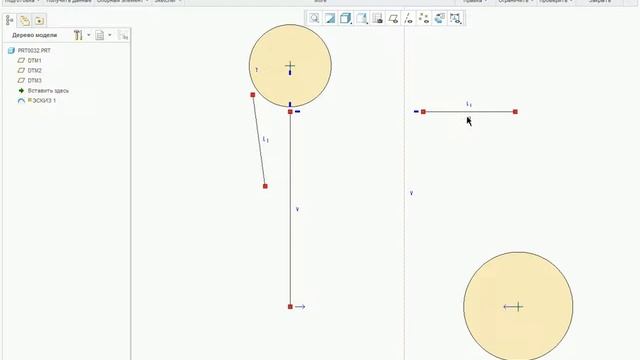Expand the dropdown arrow beside Show icon
Image resolution: width=640 pixels, height=360 pixels.
pyautogui.click(x=110, y=35)
